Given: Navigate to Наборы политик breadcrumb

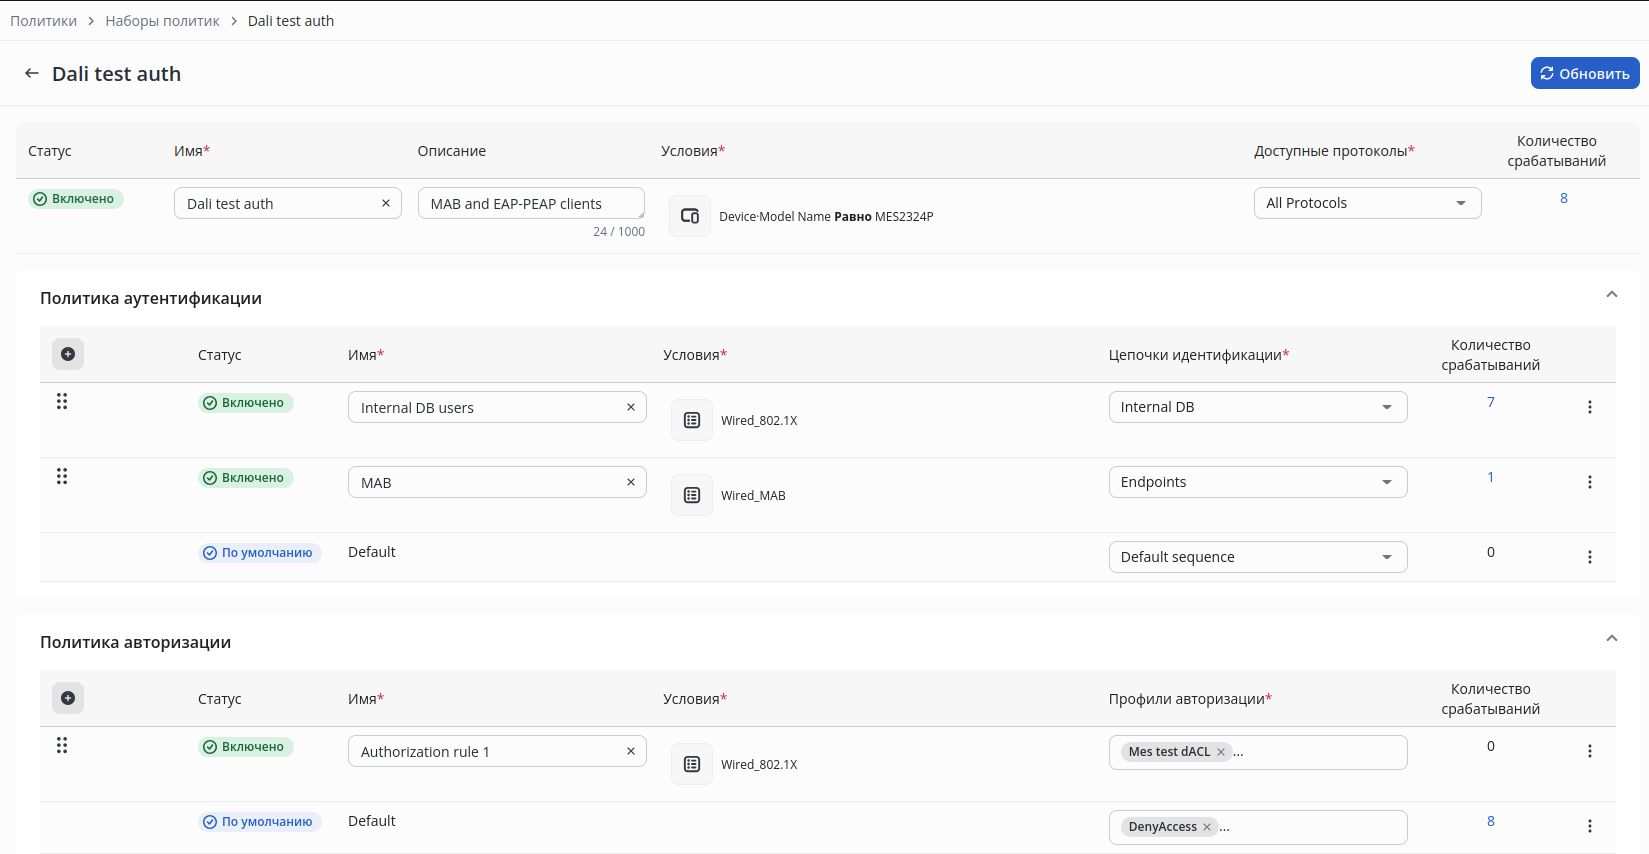Looking at the screenshot, I should point(162,21).
